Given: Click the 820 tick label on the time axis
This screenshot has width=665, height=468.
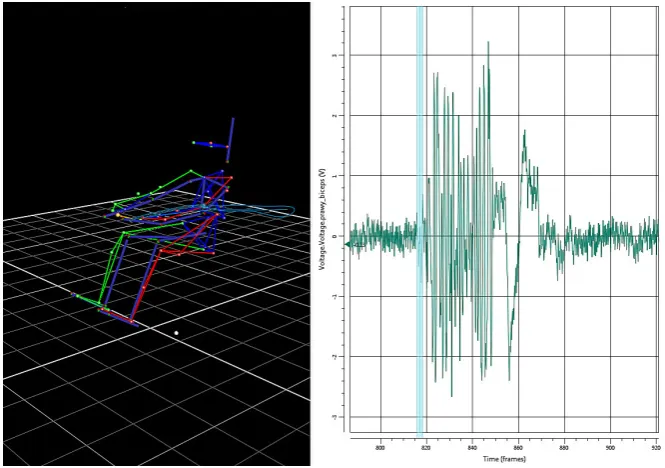Looking at the screenshot, I should coord(427,448).
